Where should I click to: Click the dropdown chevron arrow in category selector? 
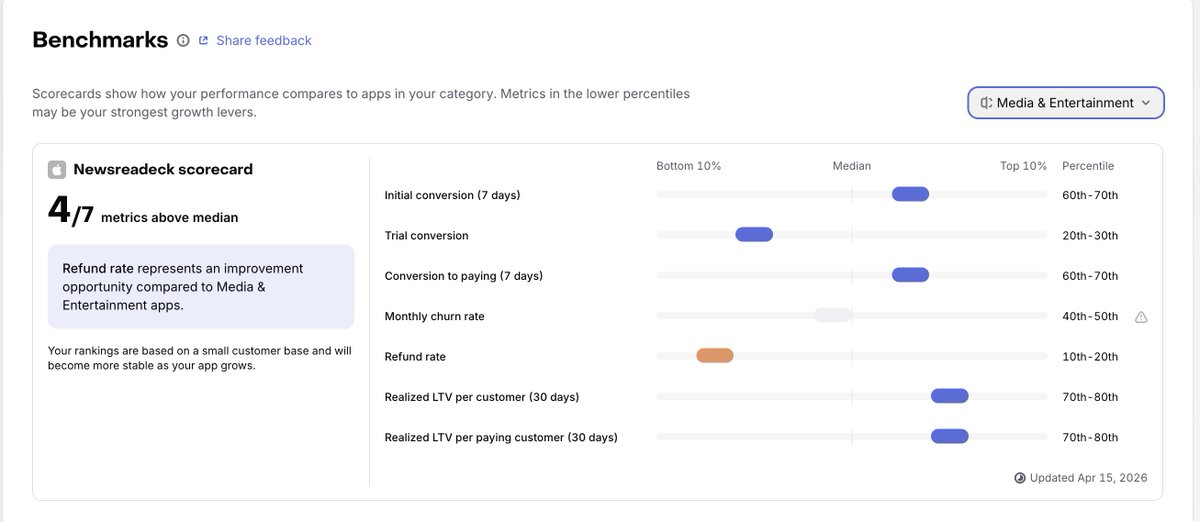pyautogui.click(x=1146, y=103)
